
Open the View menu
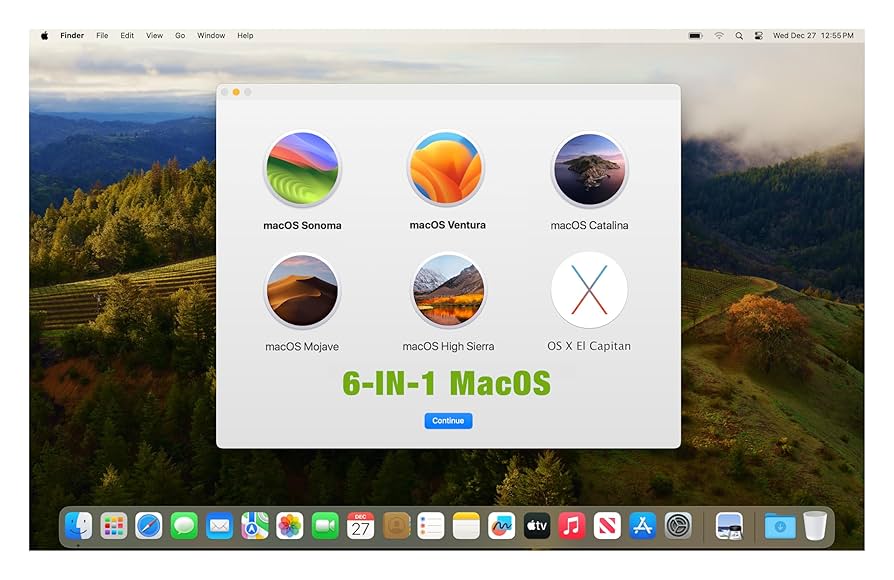(x=155, y=35)
